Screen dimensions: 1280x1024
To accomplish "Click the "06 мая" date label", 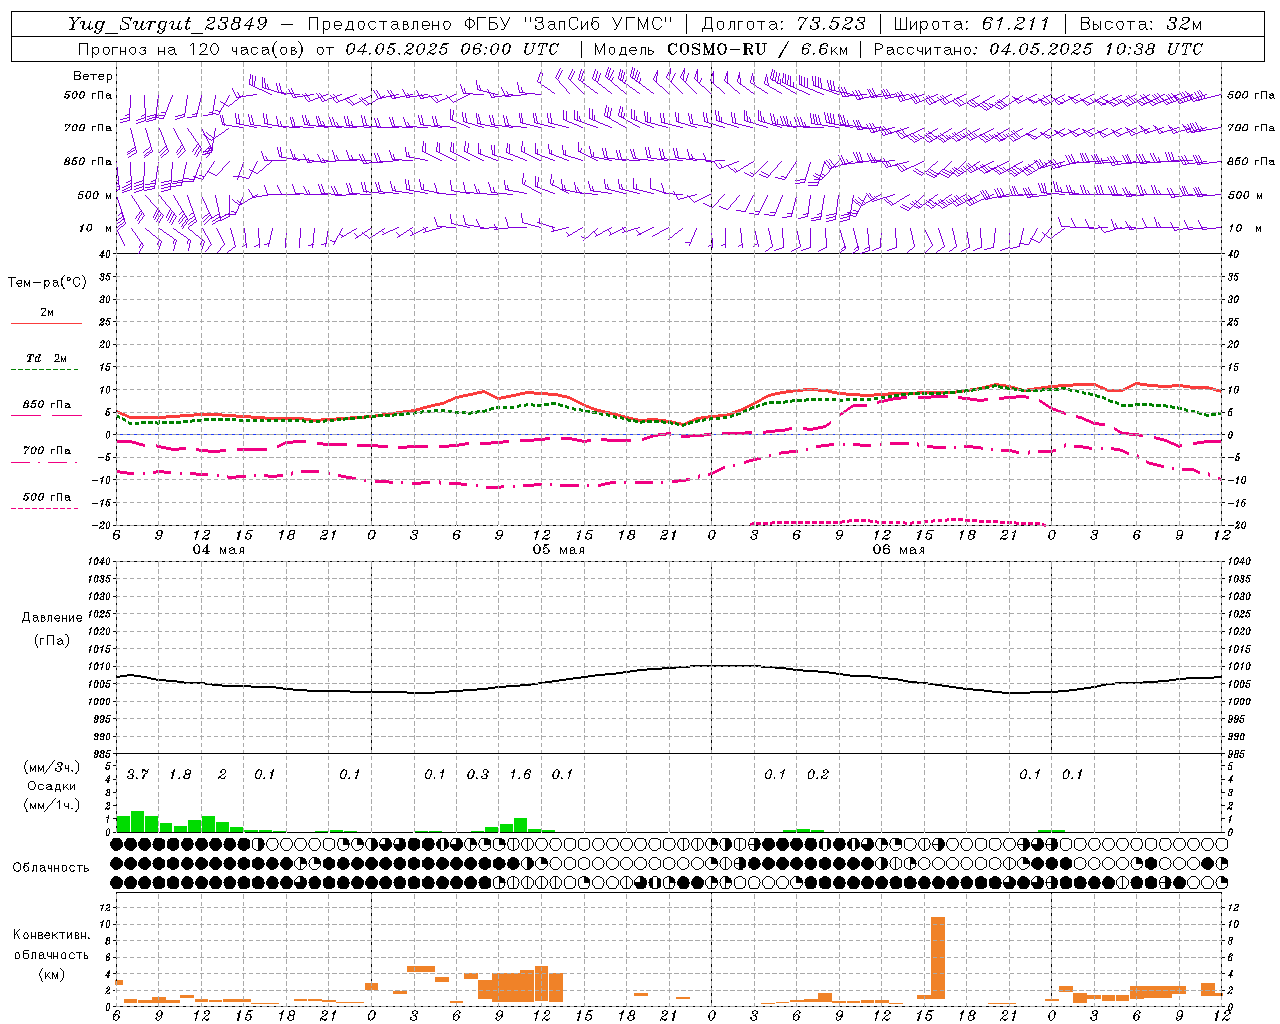I will coord(899,550).
